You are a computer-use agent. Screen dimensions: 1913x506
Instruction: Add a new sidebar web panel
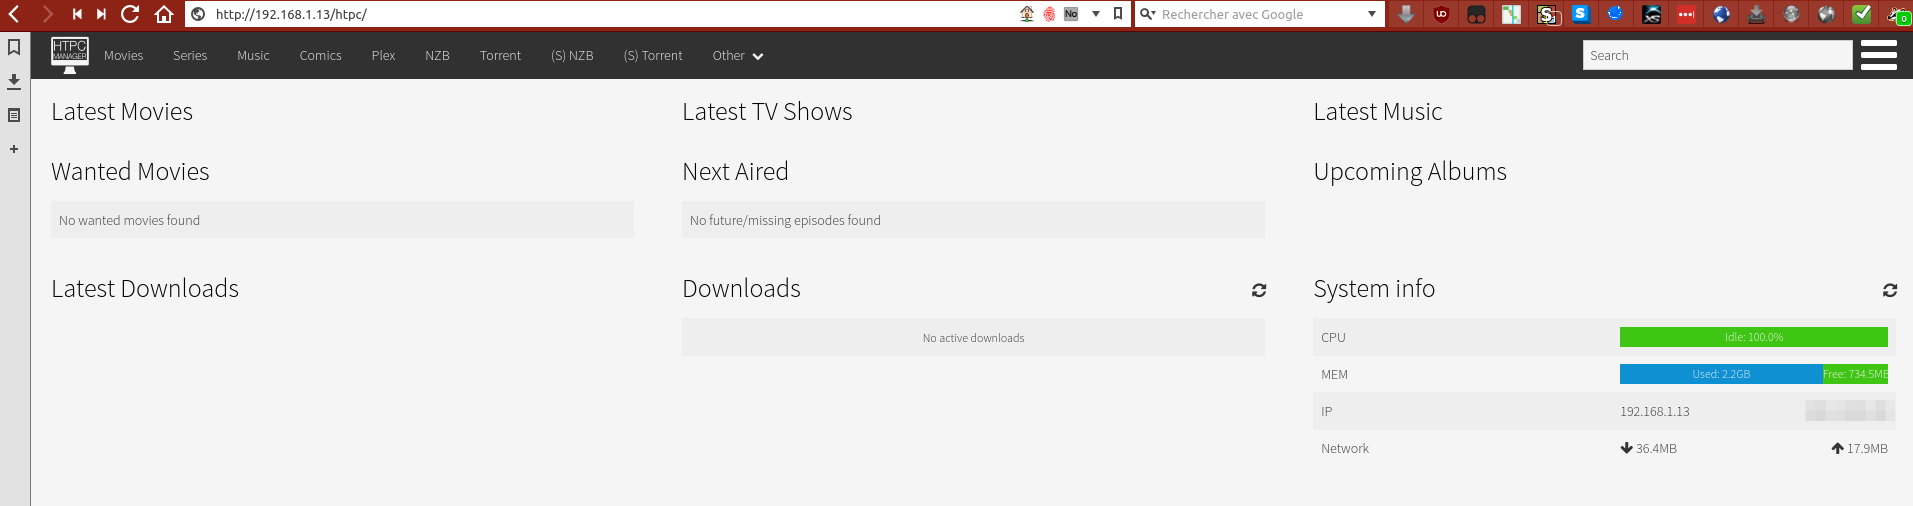tap(14, 149)
